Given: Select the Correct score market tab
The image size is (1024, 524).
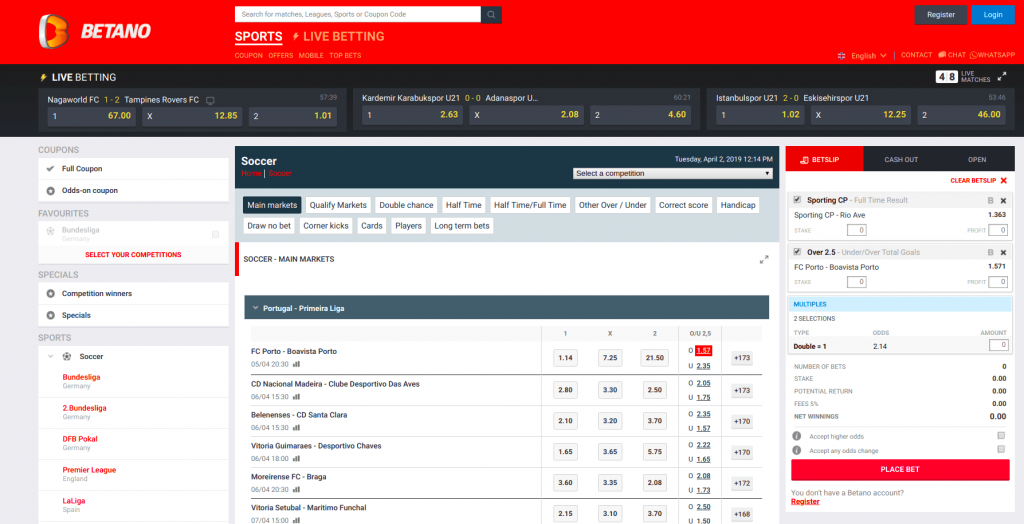Looking at the screenshot, I should pos(683,205).
